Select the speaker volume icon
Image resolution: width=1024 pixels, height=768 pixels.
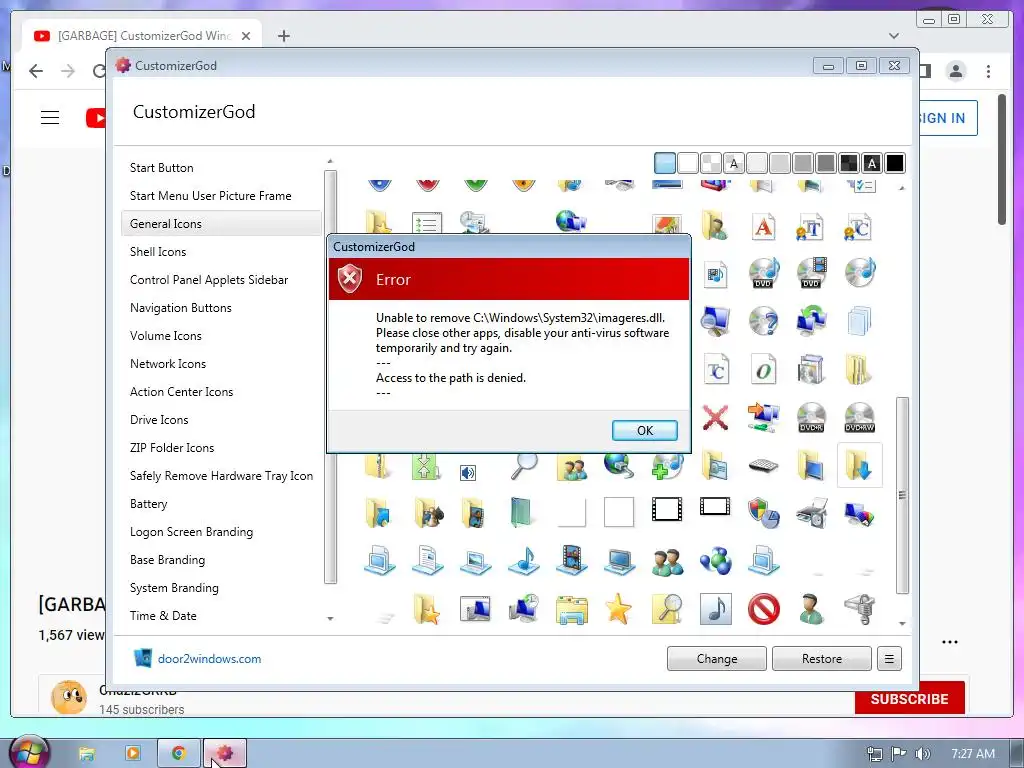pos(468,473)
